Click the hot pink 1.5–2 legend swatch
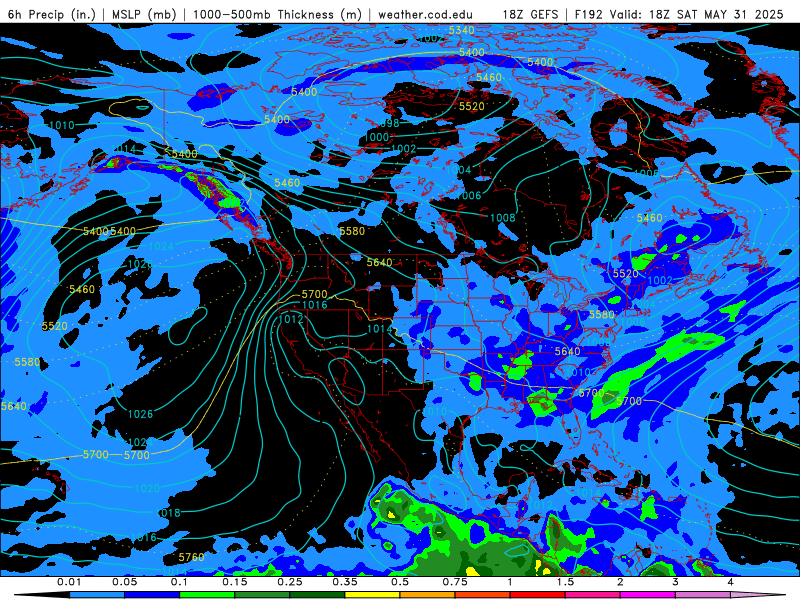 point(593,595)
